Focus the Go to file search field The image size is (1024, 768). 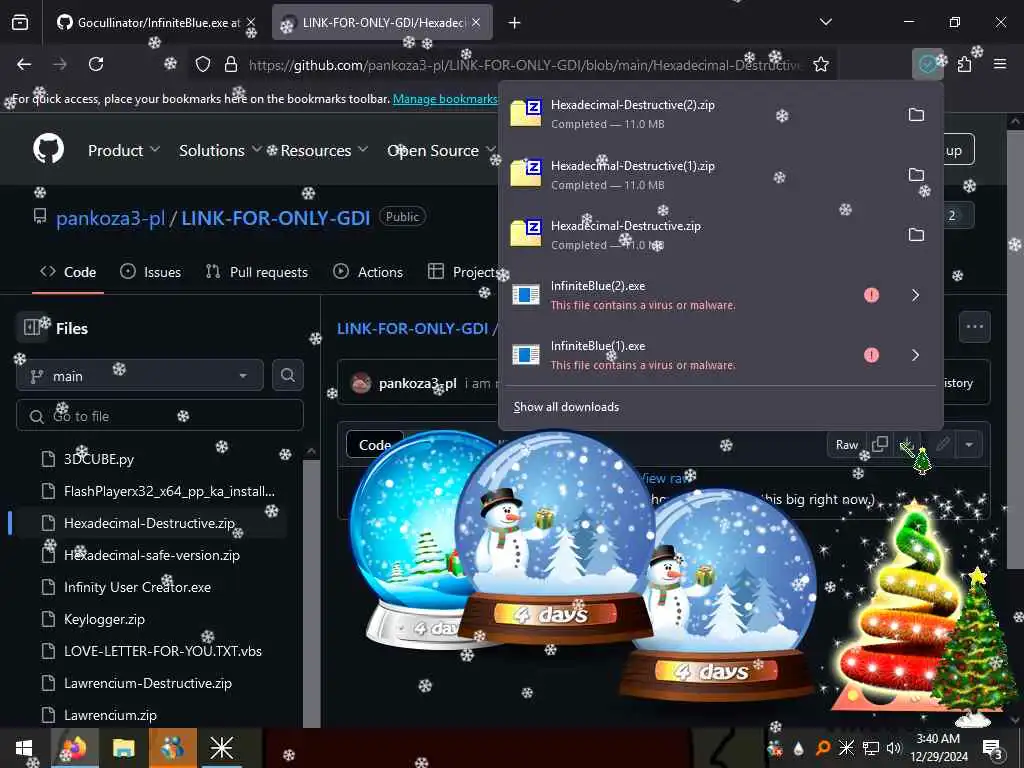tap(160, 416)
